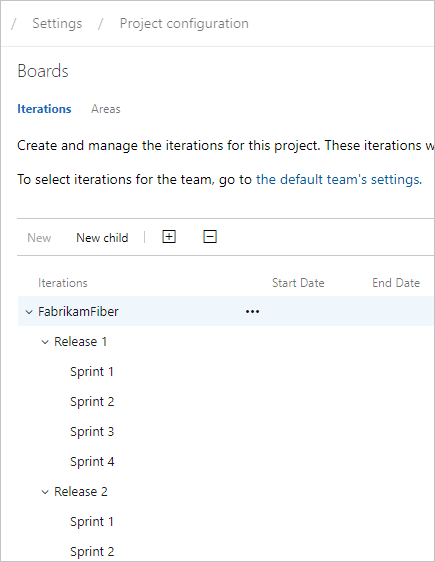Click the New child button
This screenshot has height=562, width=435.
pos(102,238)
